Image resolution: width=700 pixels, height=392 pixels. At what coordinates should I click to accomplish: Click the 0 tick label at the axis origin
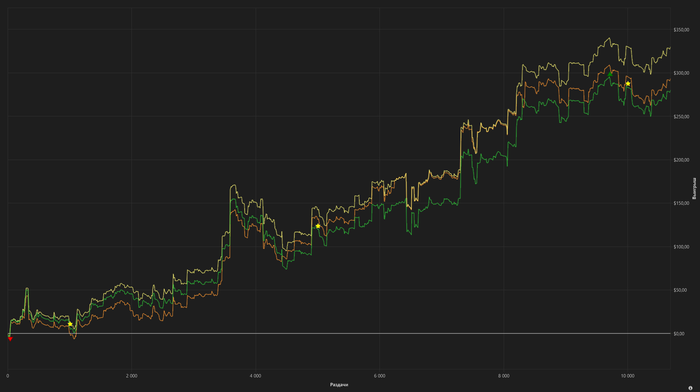click(8, 376)
